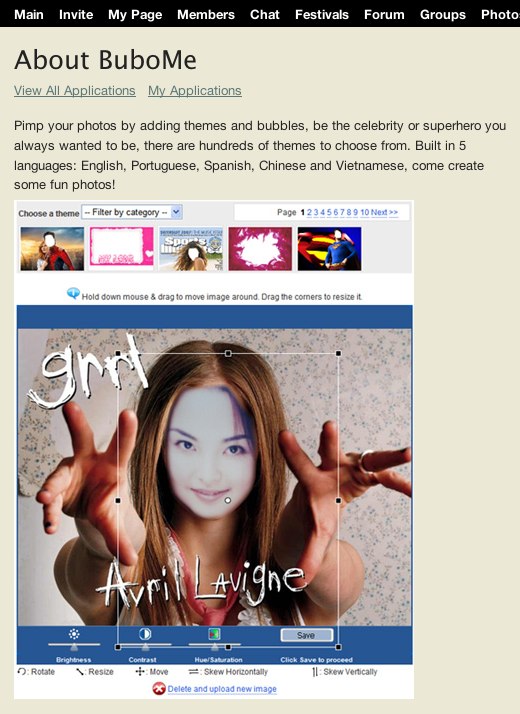Click the Brightness sun icon
520x714 pixels.
pos(74,634)
